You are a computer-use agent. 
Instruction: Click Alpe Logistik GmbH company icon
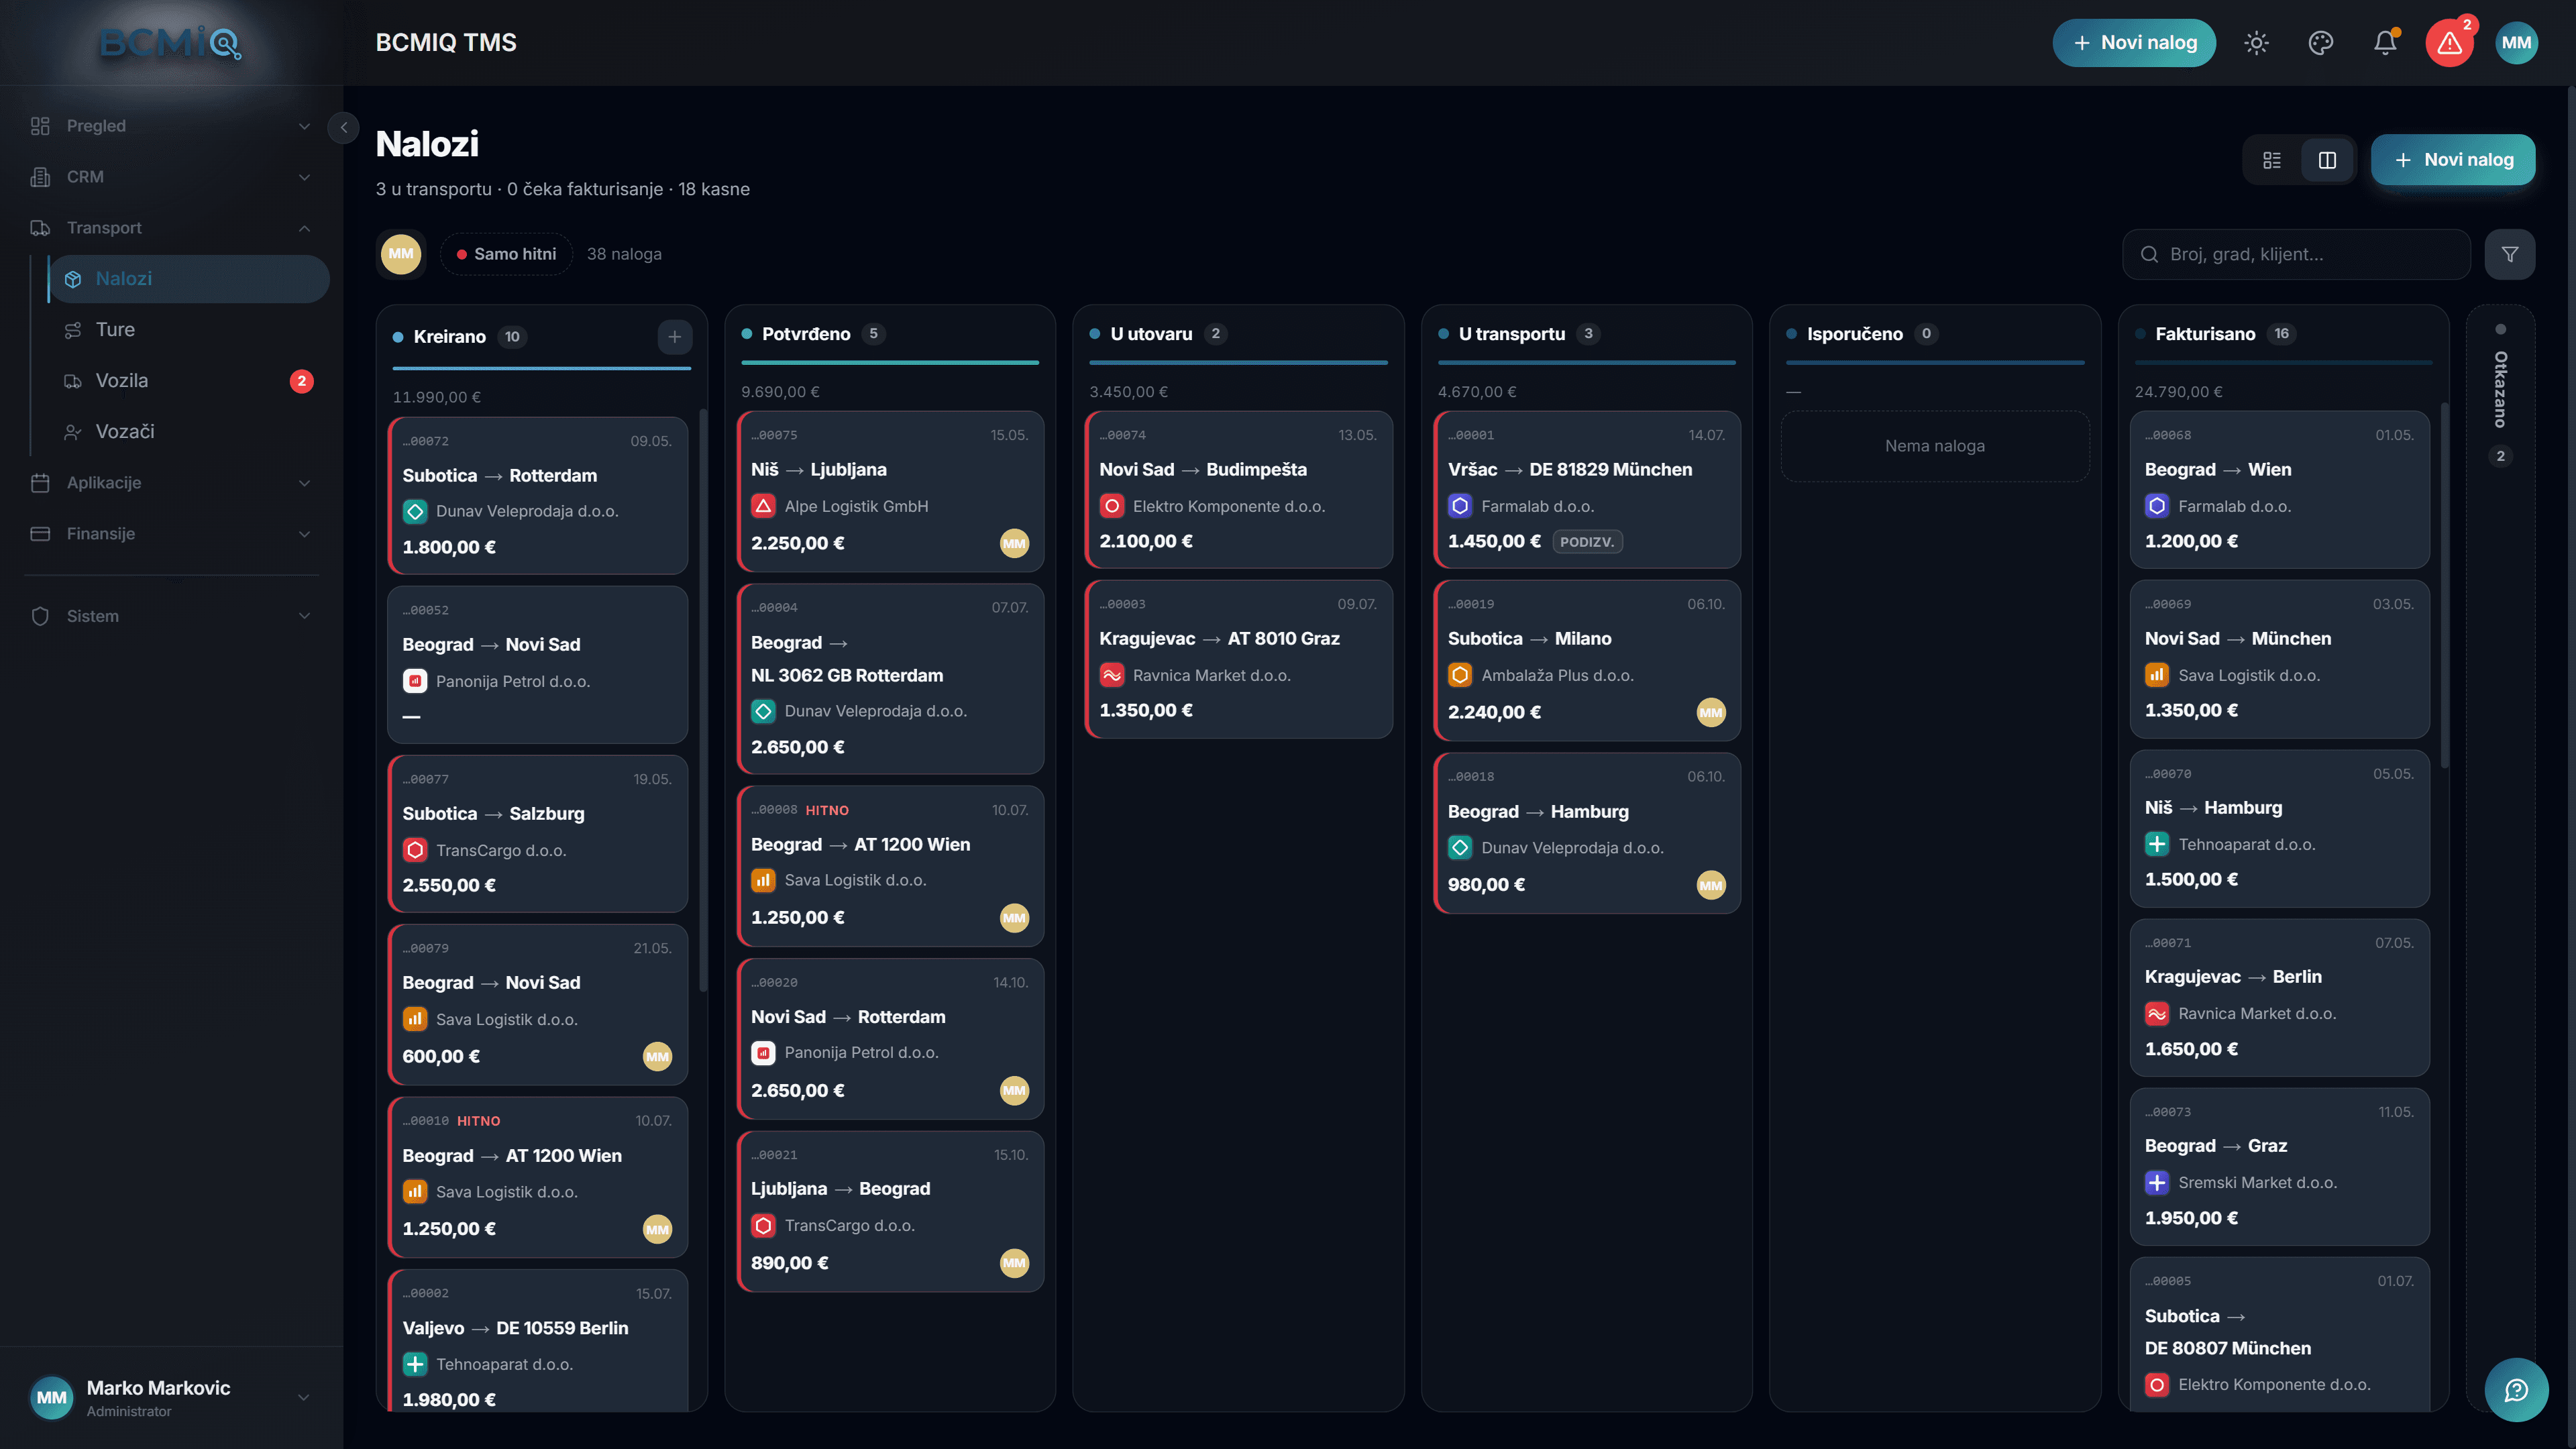[763, 506]
